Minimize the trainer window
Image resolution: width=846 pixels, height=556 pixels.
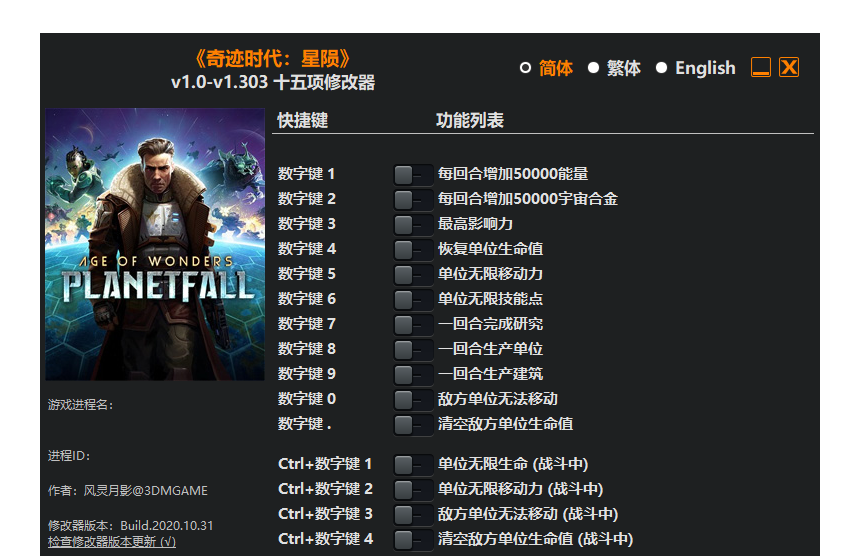coord(761,67)
